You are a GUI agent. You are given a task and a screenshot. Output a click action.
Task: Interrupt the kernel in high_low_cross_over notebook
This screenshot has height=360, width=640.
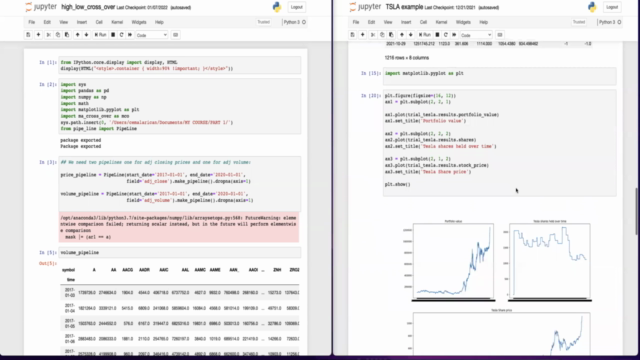tap(113, 35)
